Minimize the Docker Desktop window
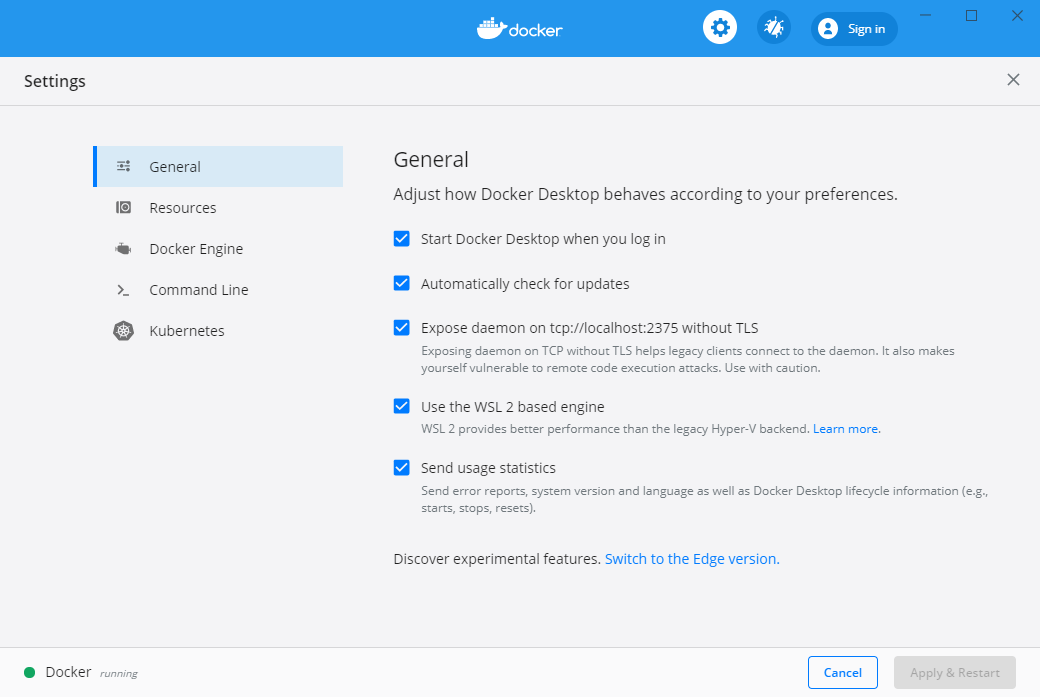1040x697 pixels. coord(925,15)
